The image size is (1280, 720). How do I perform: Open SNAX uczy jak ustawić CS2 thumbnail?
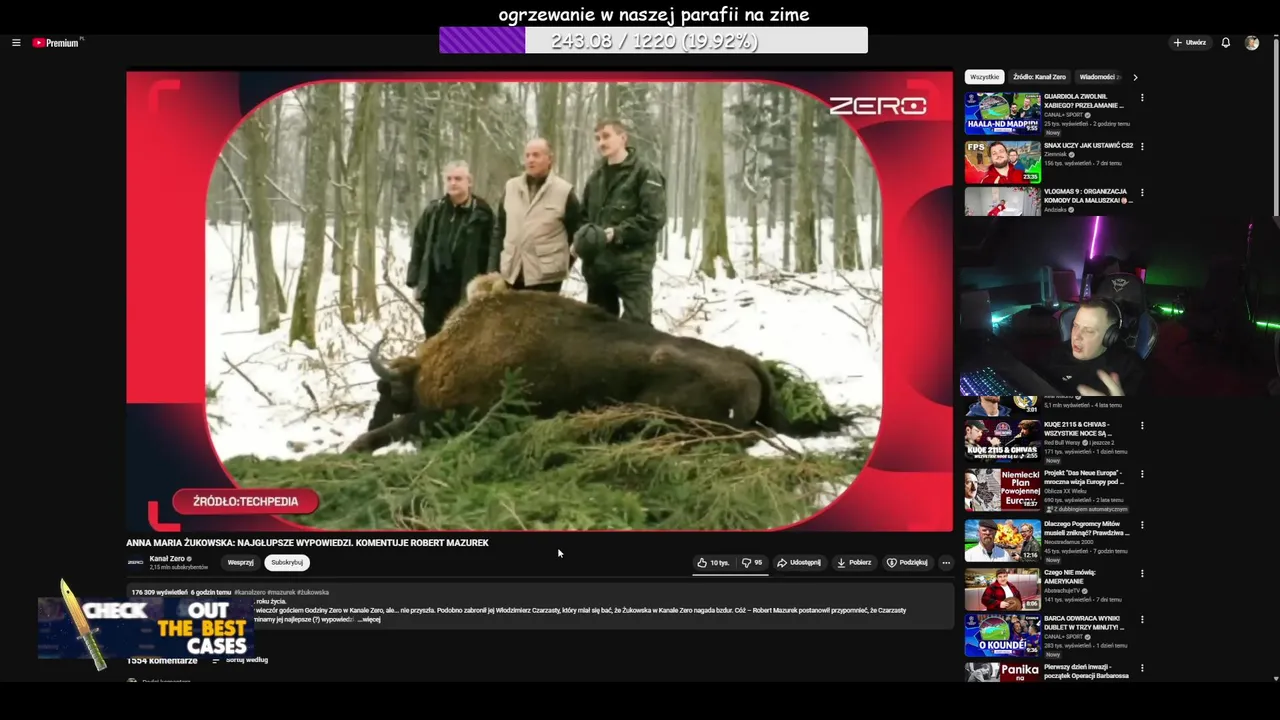tap(1002, 162)
